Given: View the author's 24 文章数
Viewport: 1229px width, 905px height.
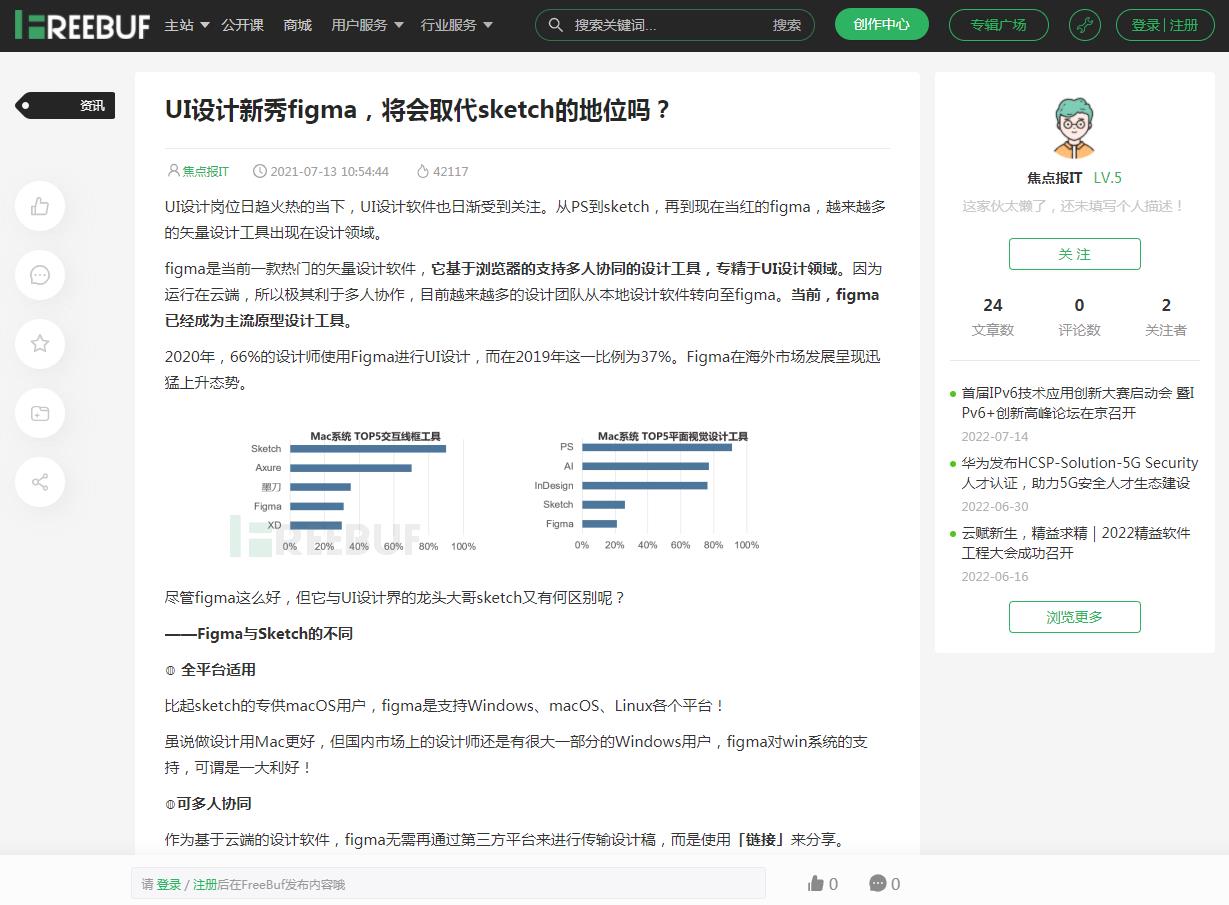Looking at the screenshot, I should coord(992,316).
